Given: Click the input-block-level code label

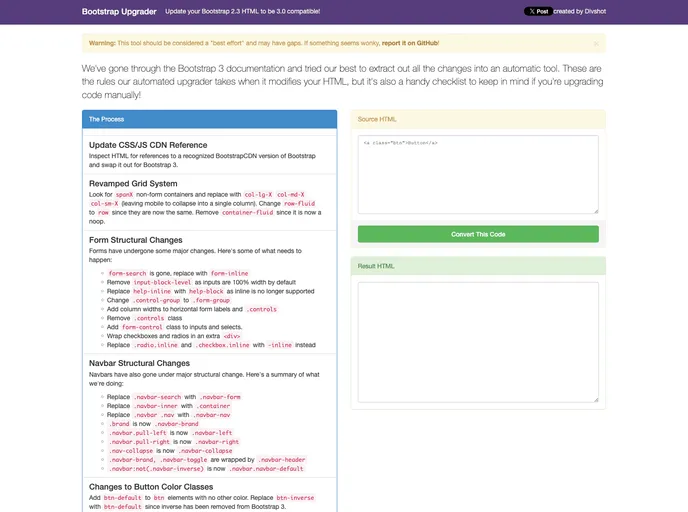Looking at the screenshot, I should 162,282.
